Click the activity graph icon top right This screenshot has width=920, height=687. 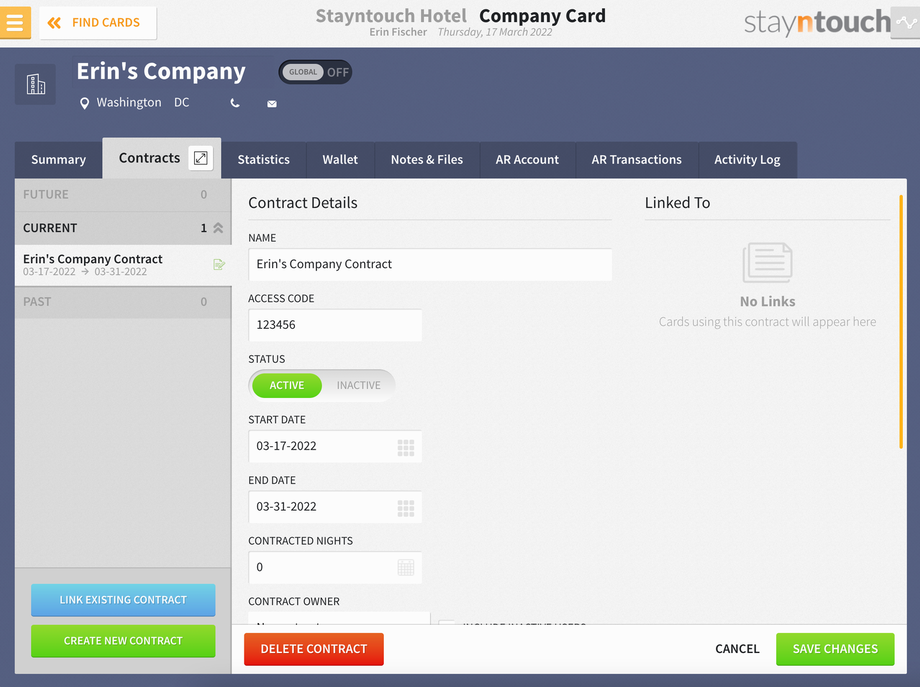click(905, 23)
